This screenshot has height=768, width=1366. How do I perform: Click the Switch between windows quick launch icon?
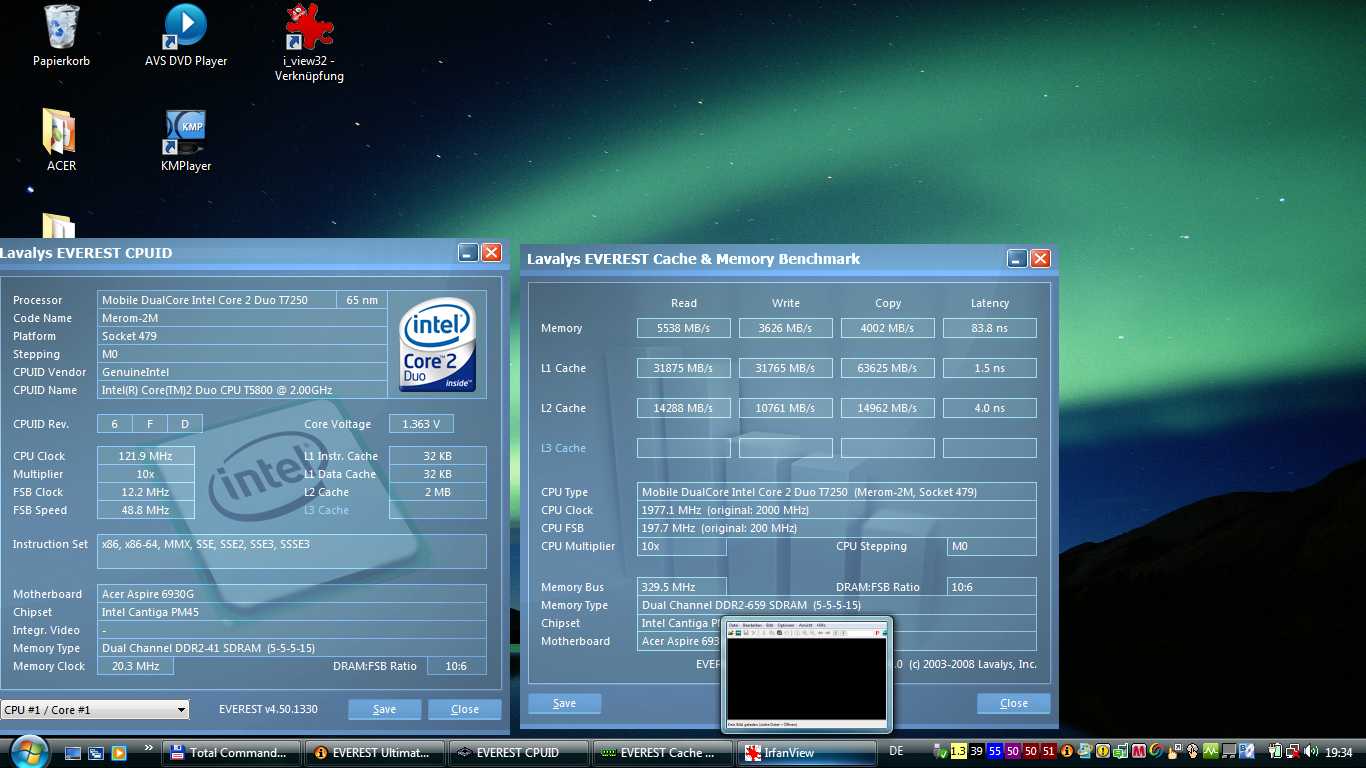pos(96,752)
